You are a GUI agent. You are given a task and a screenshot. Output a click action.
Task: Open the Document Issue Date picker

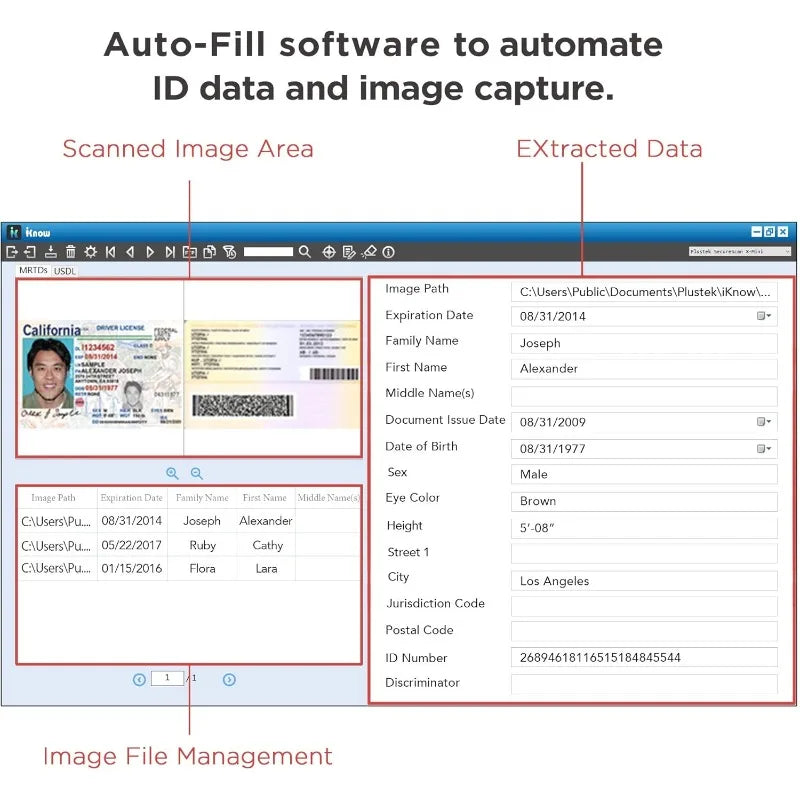pyautogui.click(x=764, y=422)
